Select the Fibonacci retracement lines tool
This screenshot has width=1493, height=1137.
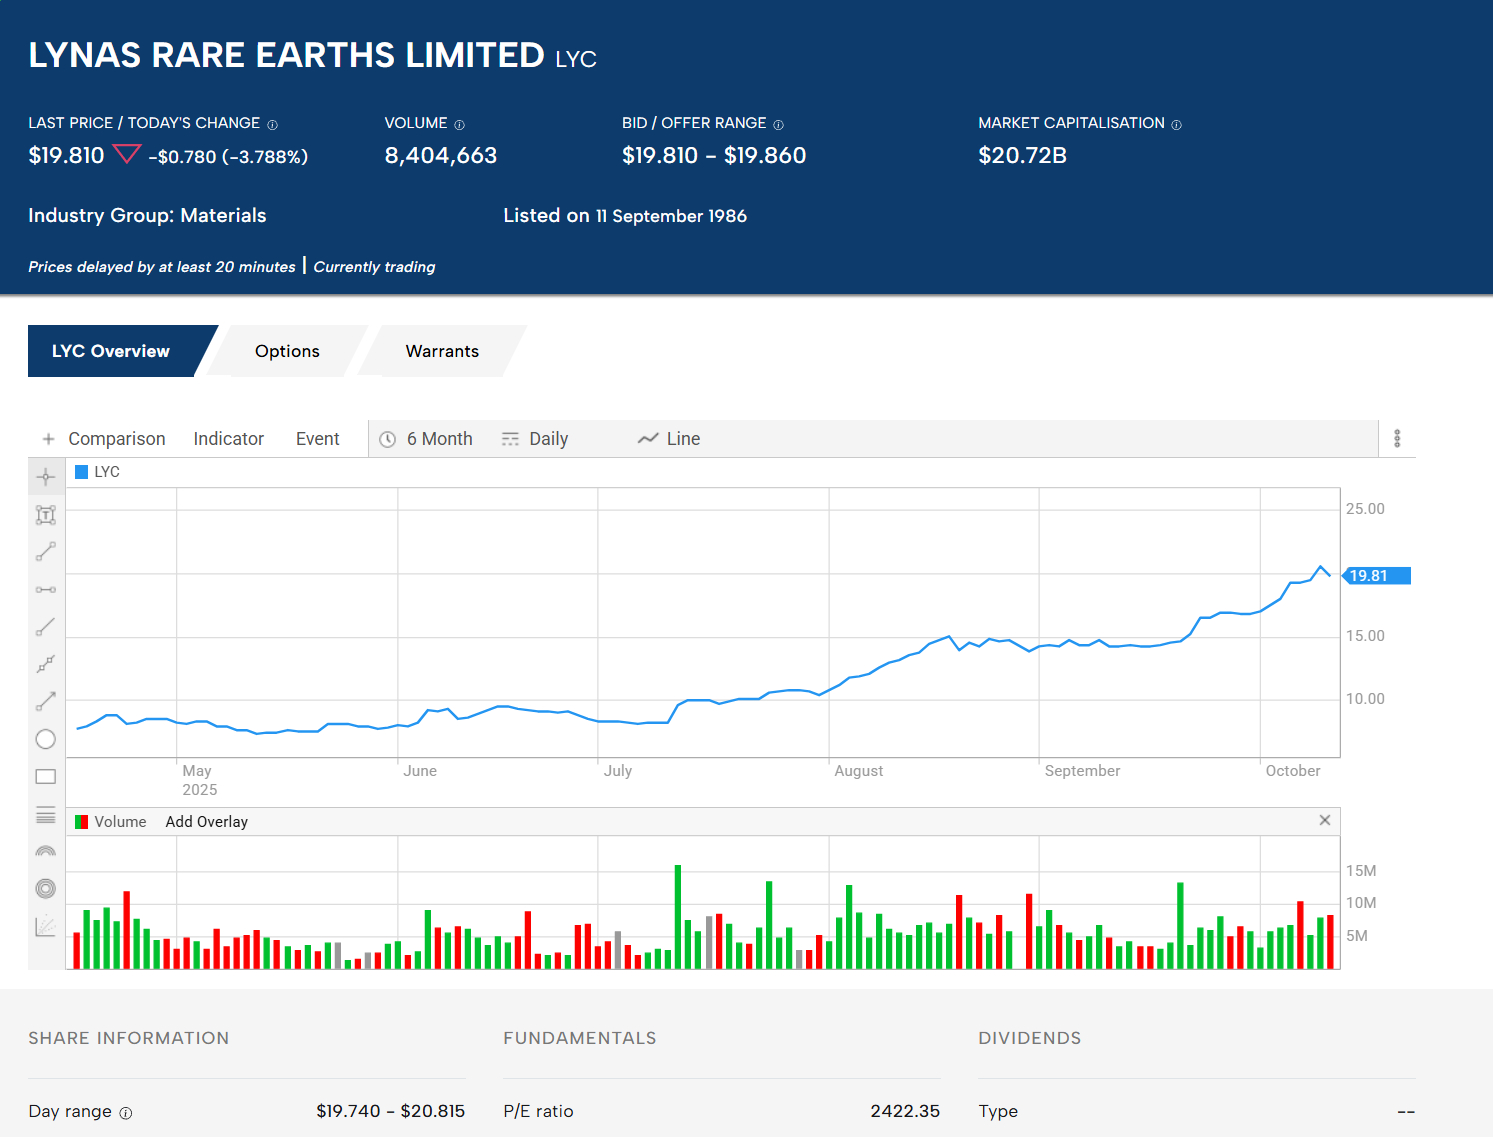(x=46, y=815)
